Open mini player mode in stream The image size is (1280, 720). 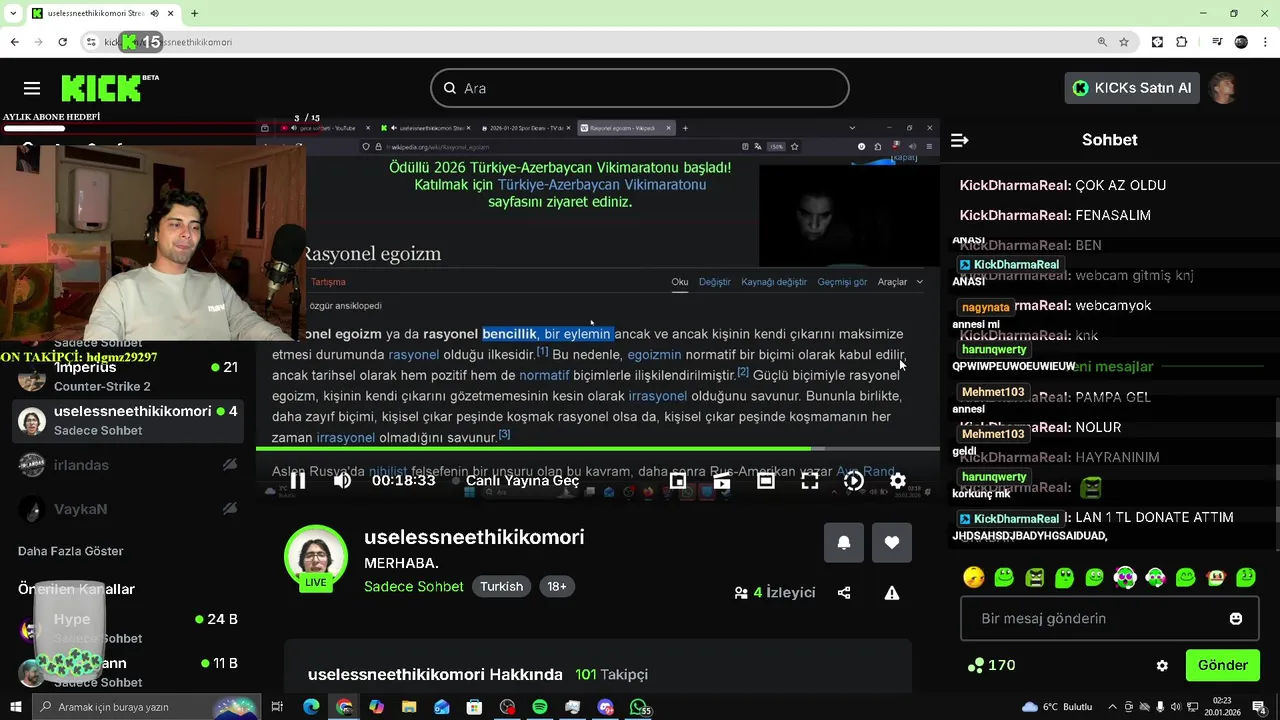[x=677, y=481]
